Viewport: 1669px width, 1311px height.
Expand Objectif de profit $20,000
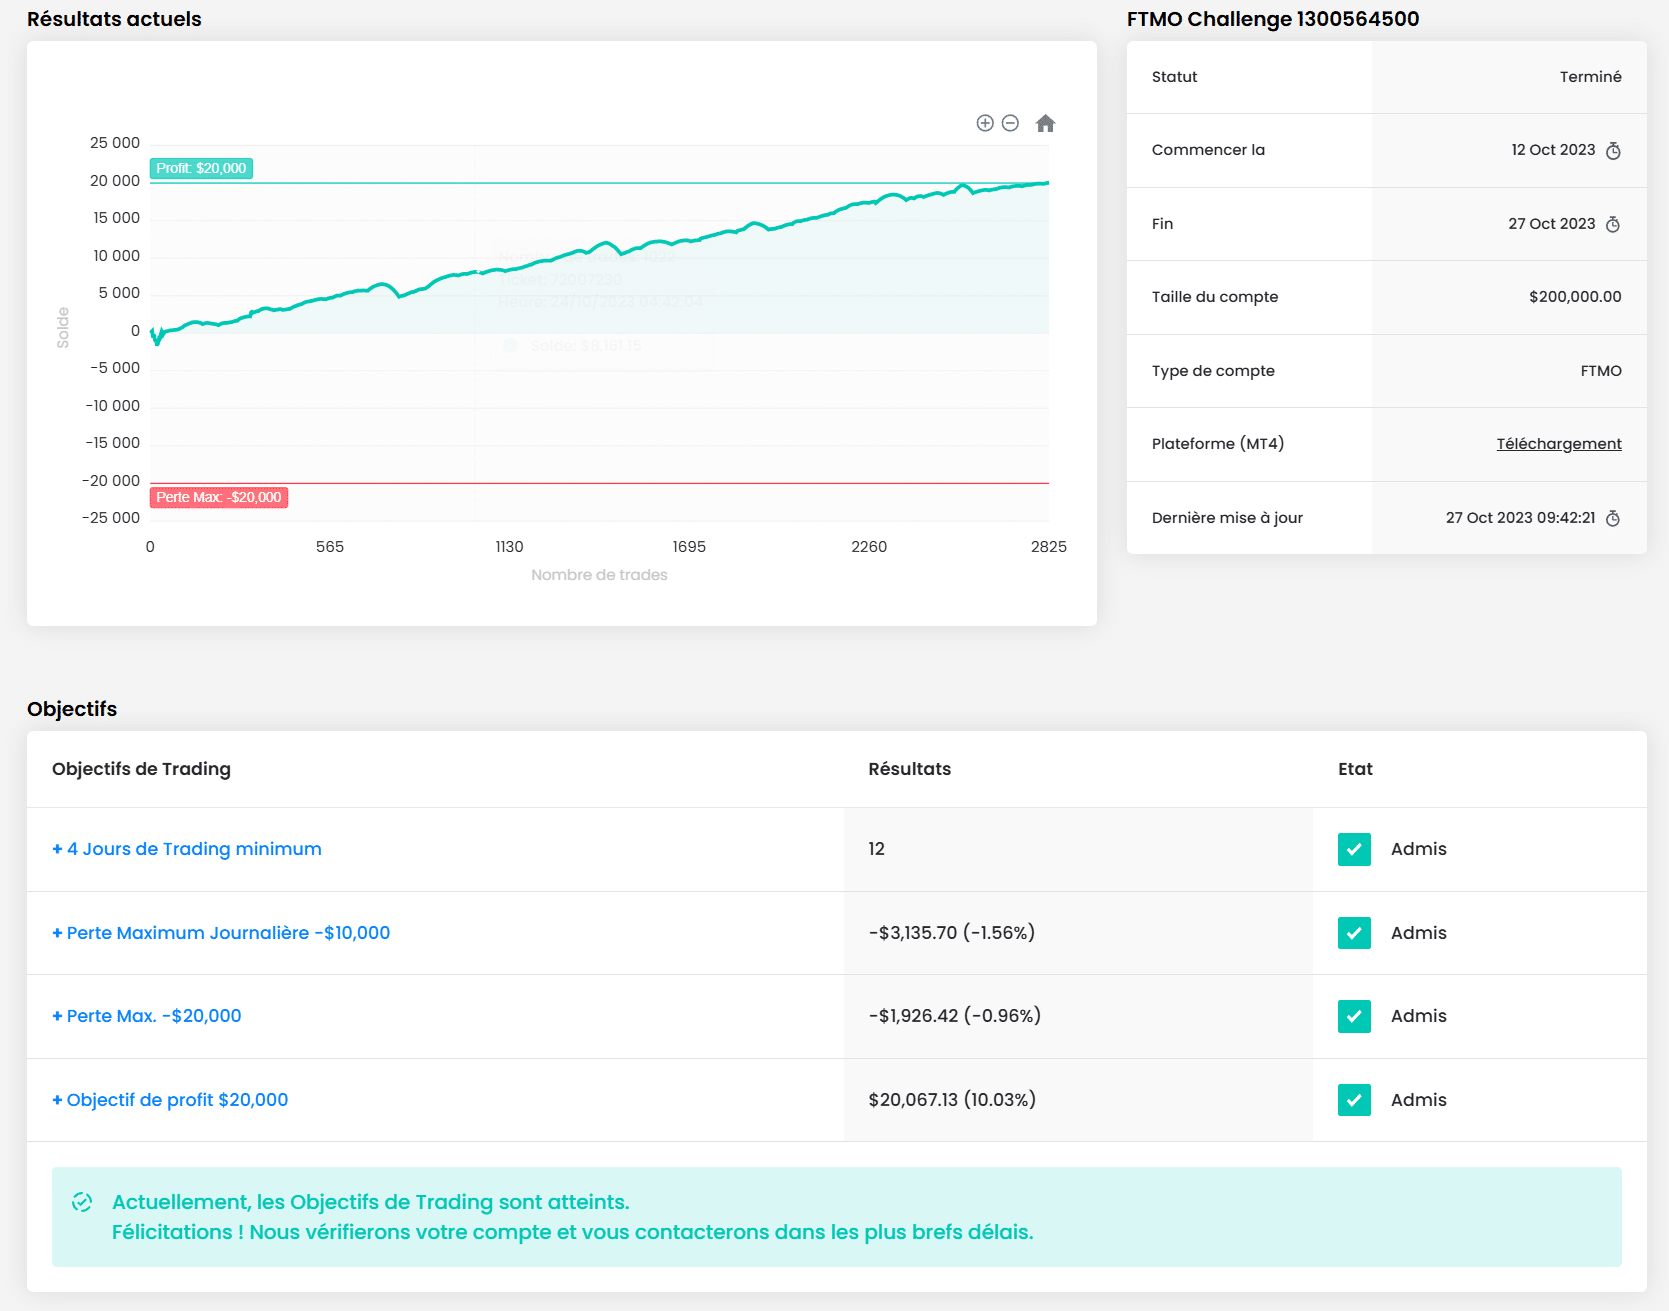pos(170,1100)
